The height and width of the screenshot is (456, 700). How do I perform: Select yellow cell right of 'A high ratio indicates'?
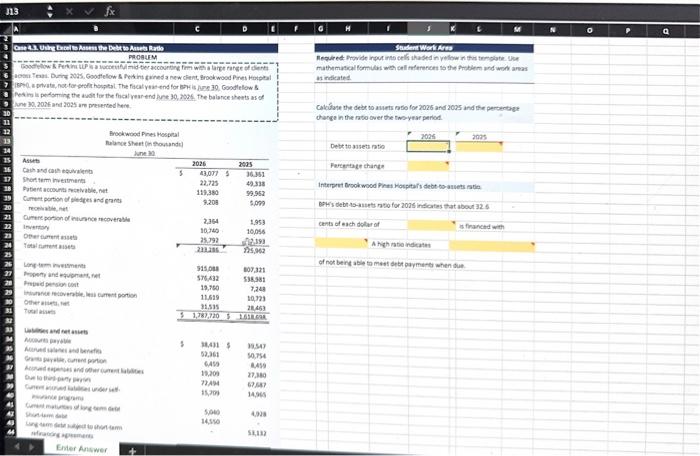[492, 246]
